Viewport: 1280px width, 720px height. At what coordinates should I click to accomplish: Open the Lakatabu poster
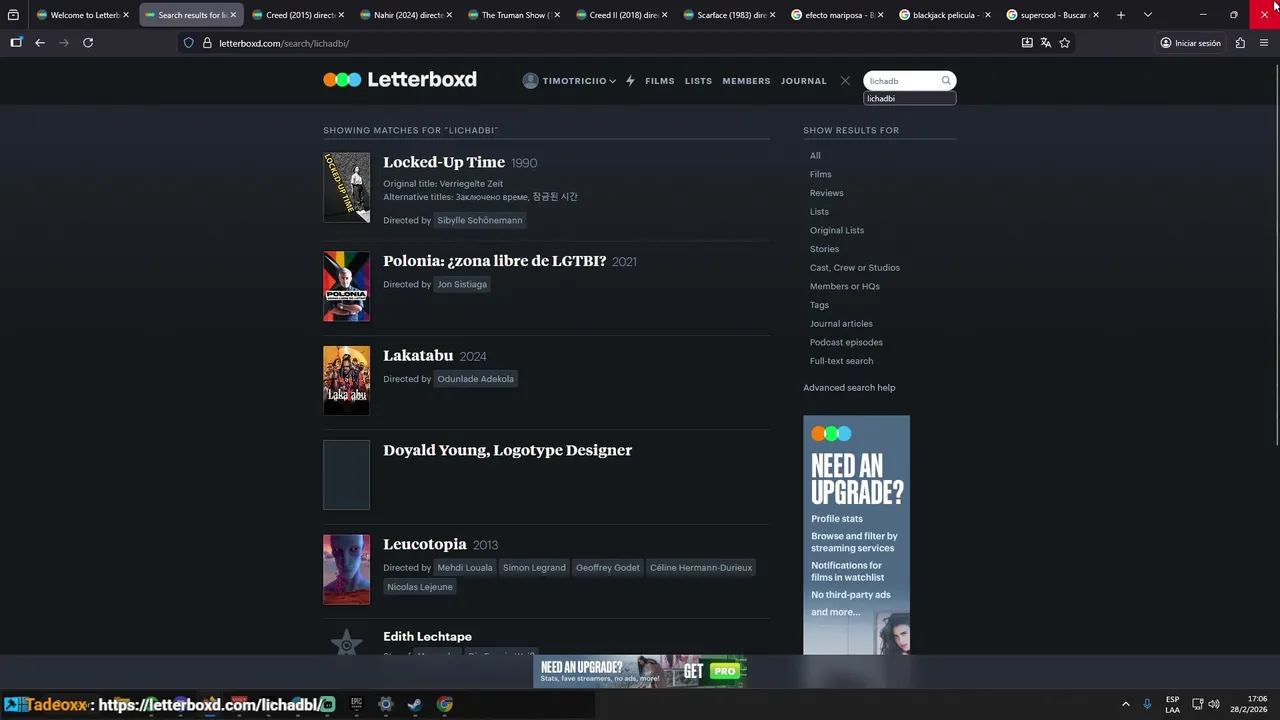346,380
